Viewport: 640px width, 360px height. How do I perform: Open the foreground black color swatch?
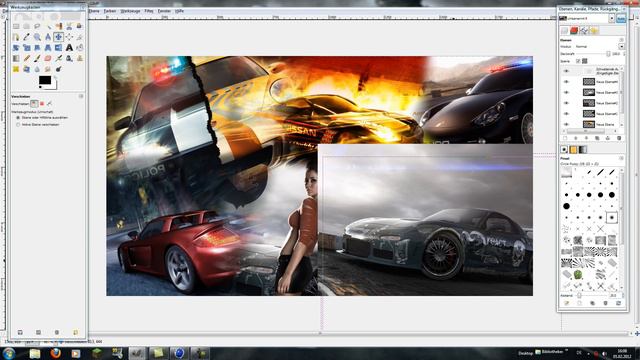[x=45, y=80]
